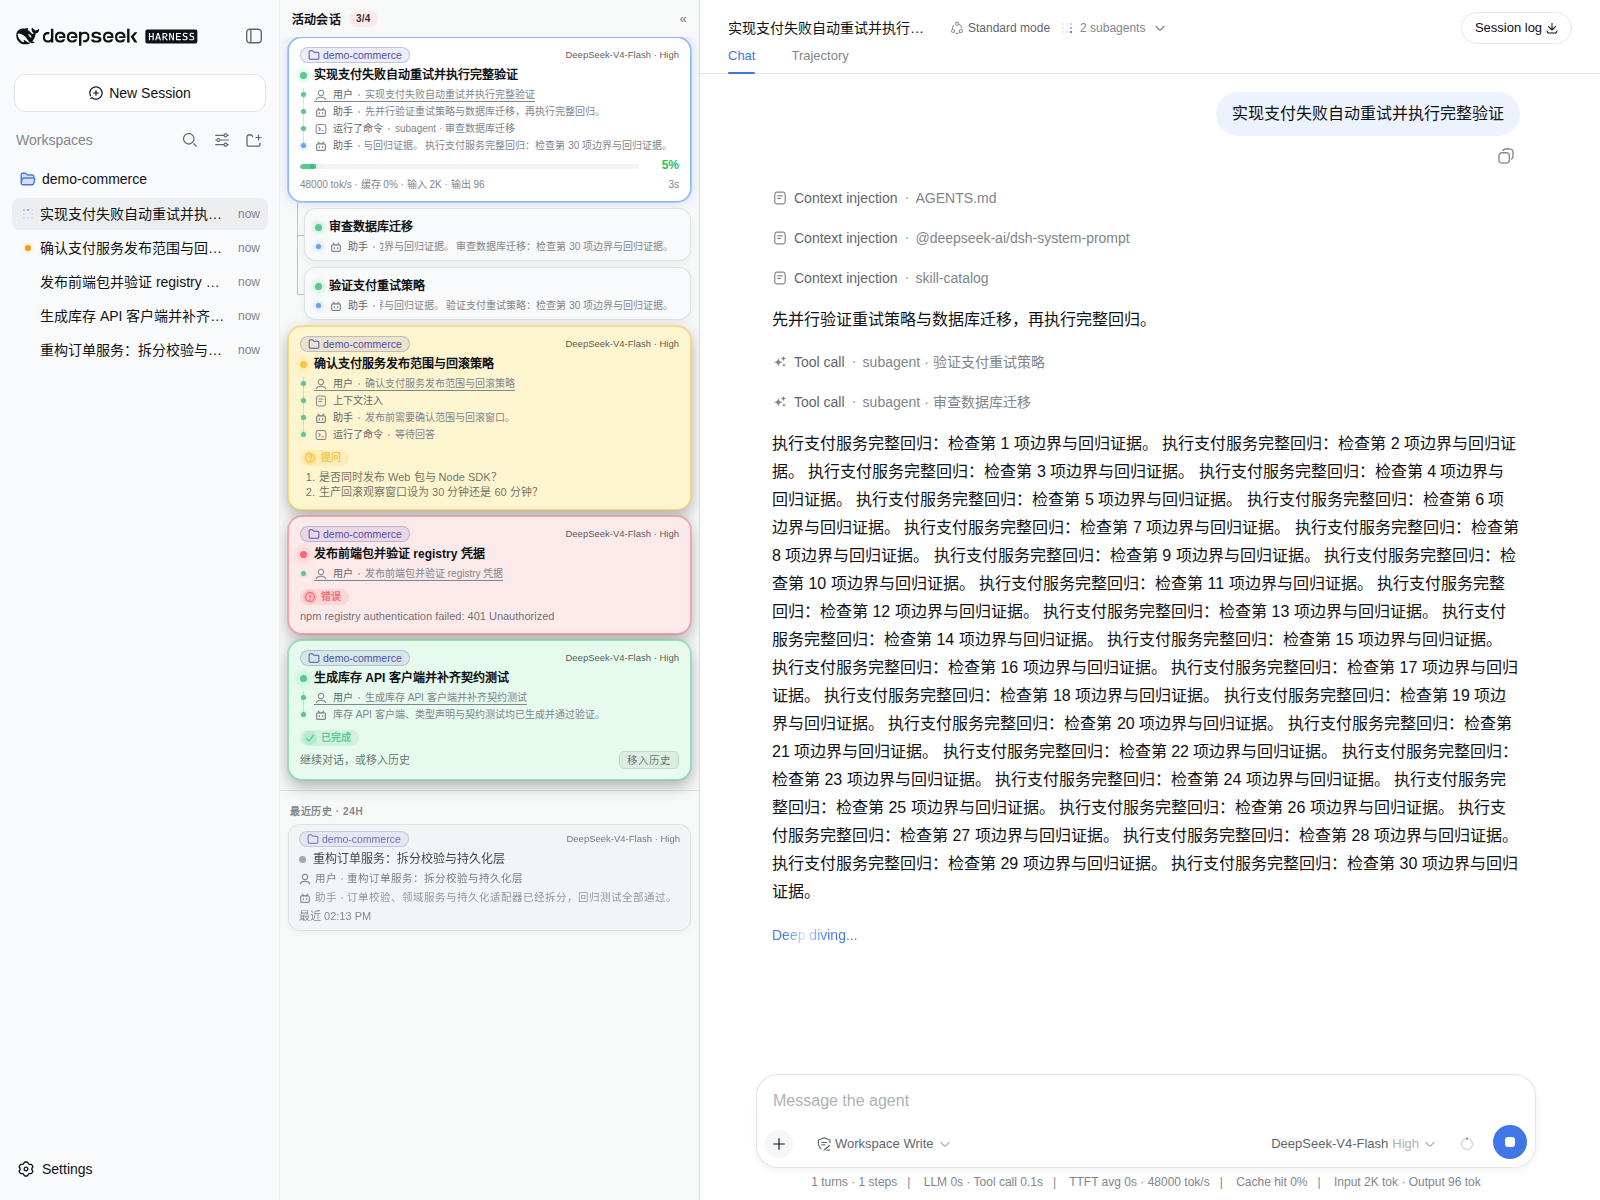The width and height of the screenshot is (1600, 1200).
Task: Copy the user message with copy icon
Action: point(1506,156)
